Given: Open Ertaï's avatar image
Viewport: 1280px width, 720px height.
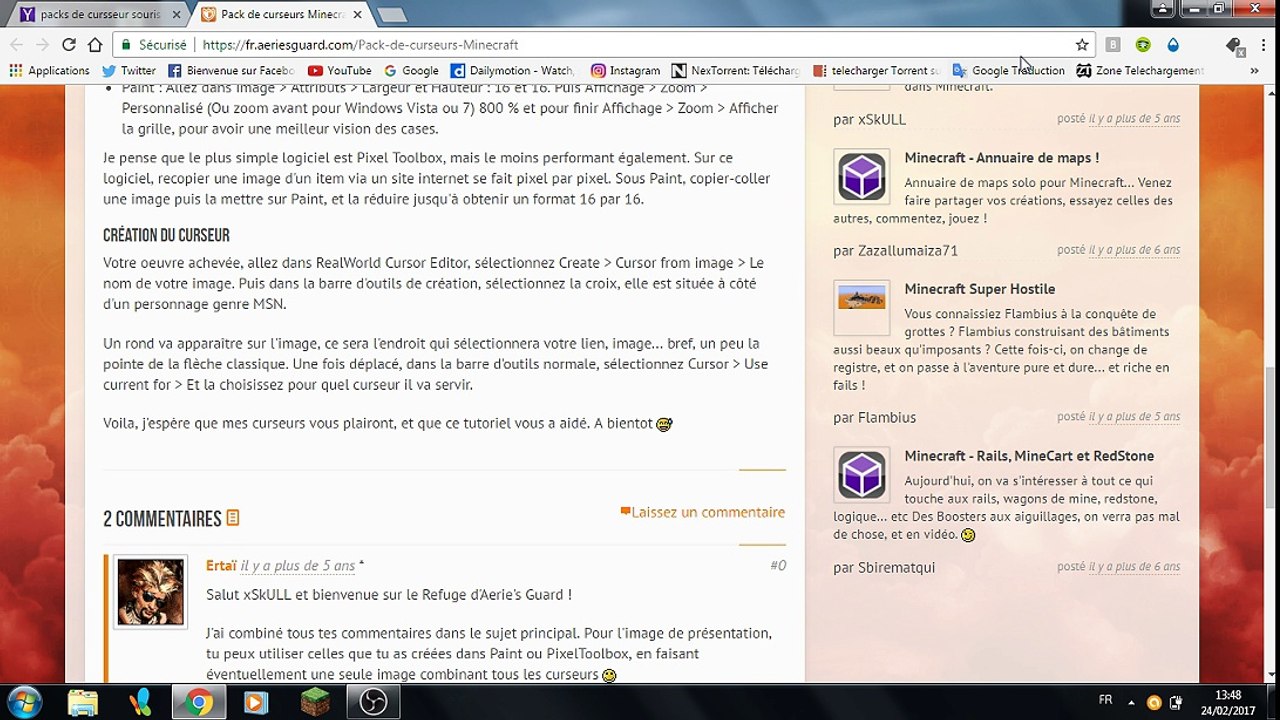Looking at the screenshot, I should (x=150, y=591).
